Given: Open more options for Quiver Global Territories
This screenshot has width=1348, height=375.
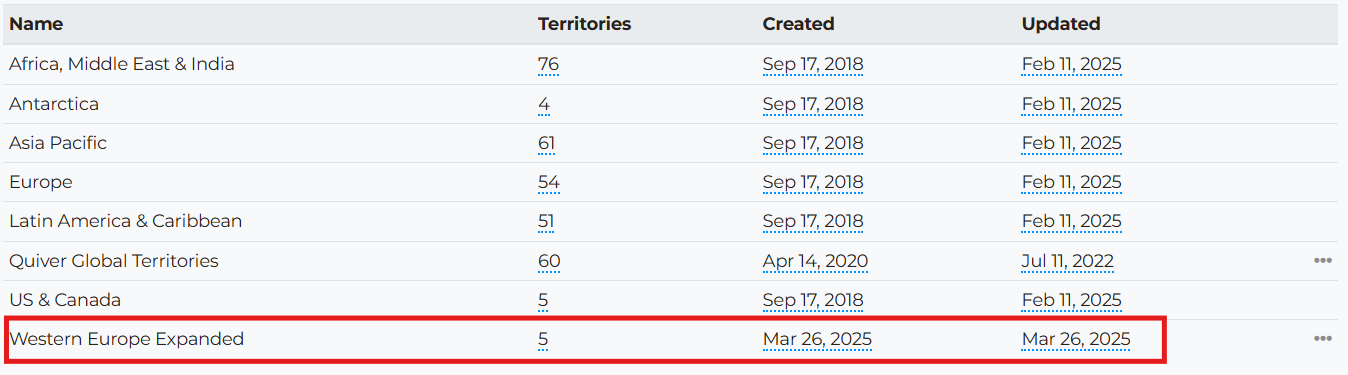Looking at the screenshot, I should coord(1322,261).
